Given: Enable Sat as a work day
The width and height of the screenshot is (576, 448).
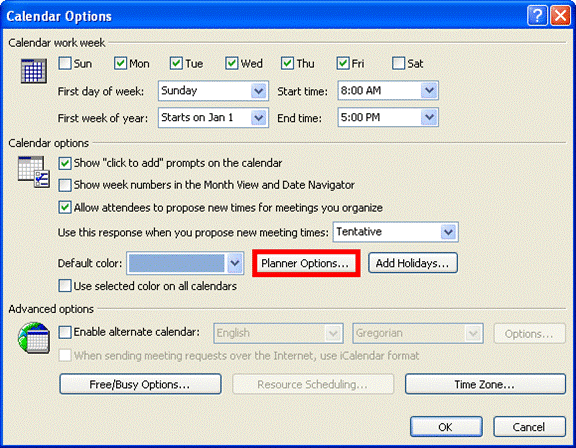Looking at the screenshot, I should [x=399, y=63].
